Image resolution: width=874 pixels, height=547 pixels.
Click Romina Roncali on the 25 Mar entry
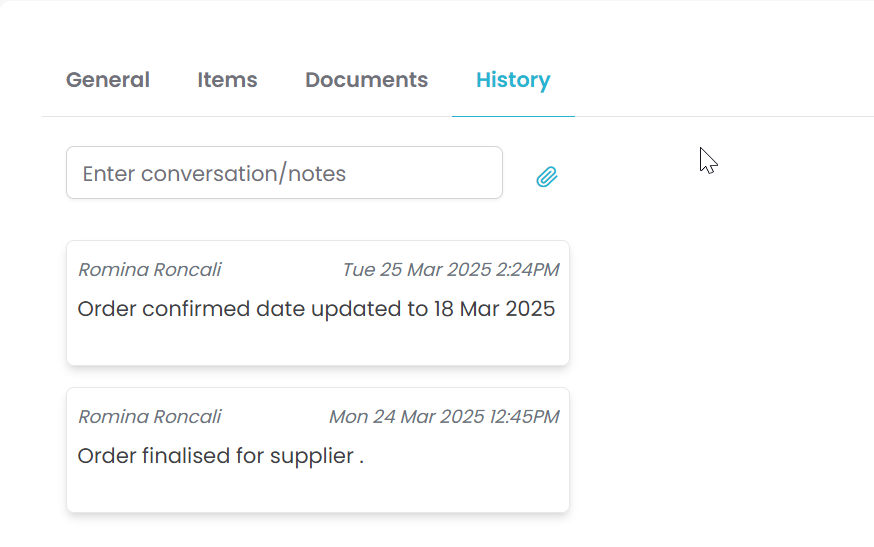click(x=150, y=270)
